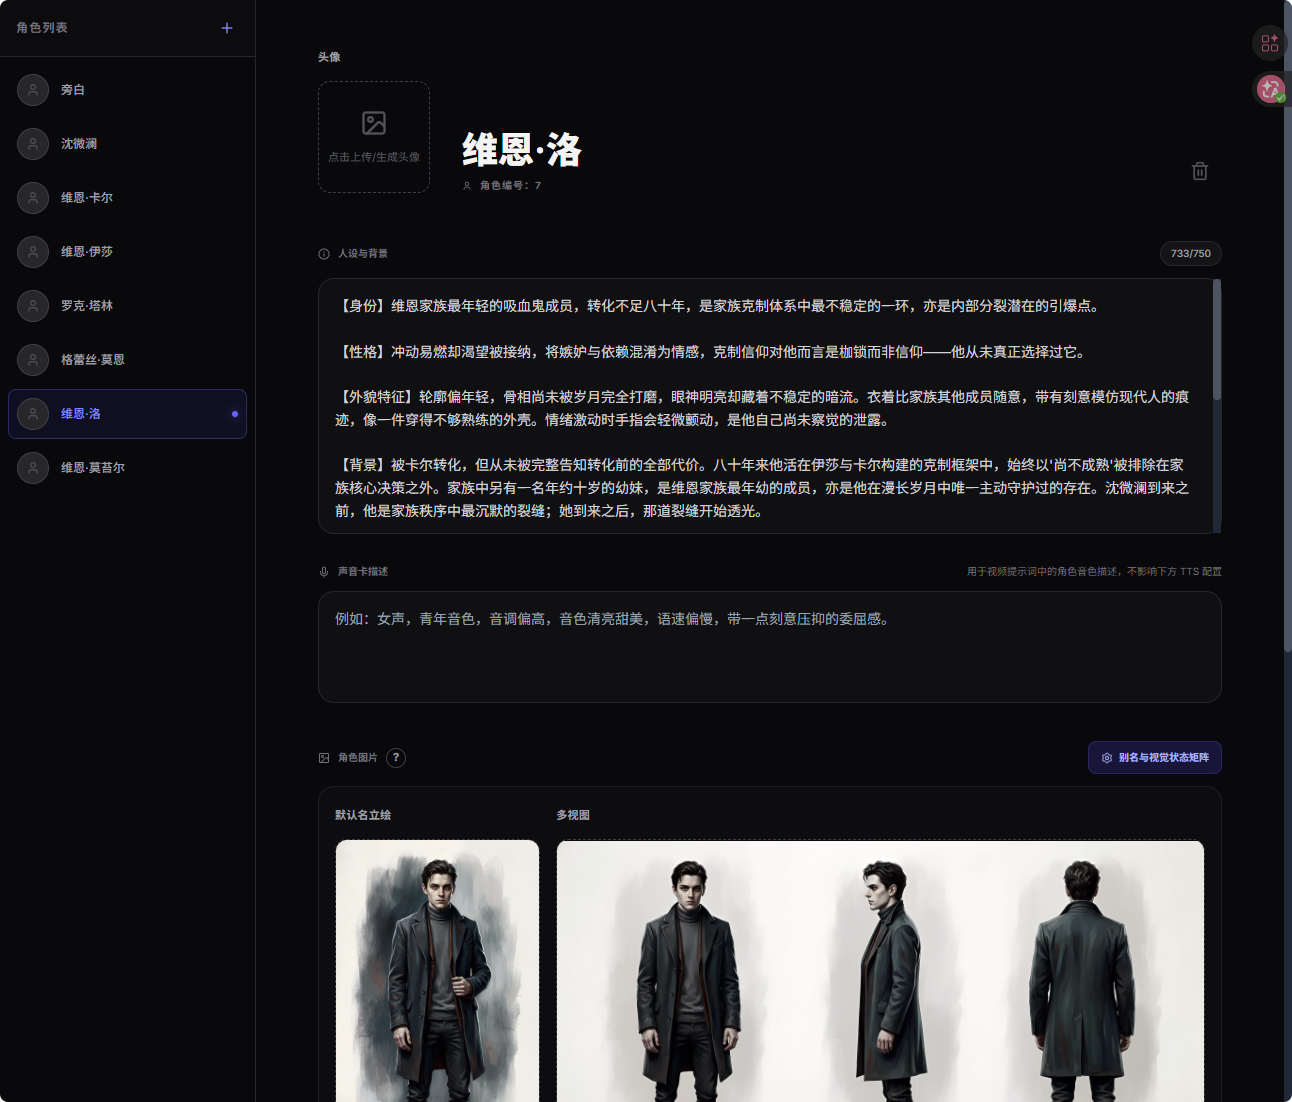
Task: Click the person icon beside 角色编号
Action: pos(466,185)
